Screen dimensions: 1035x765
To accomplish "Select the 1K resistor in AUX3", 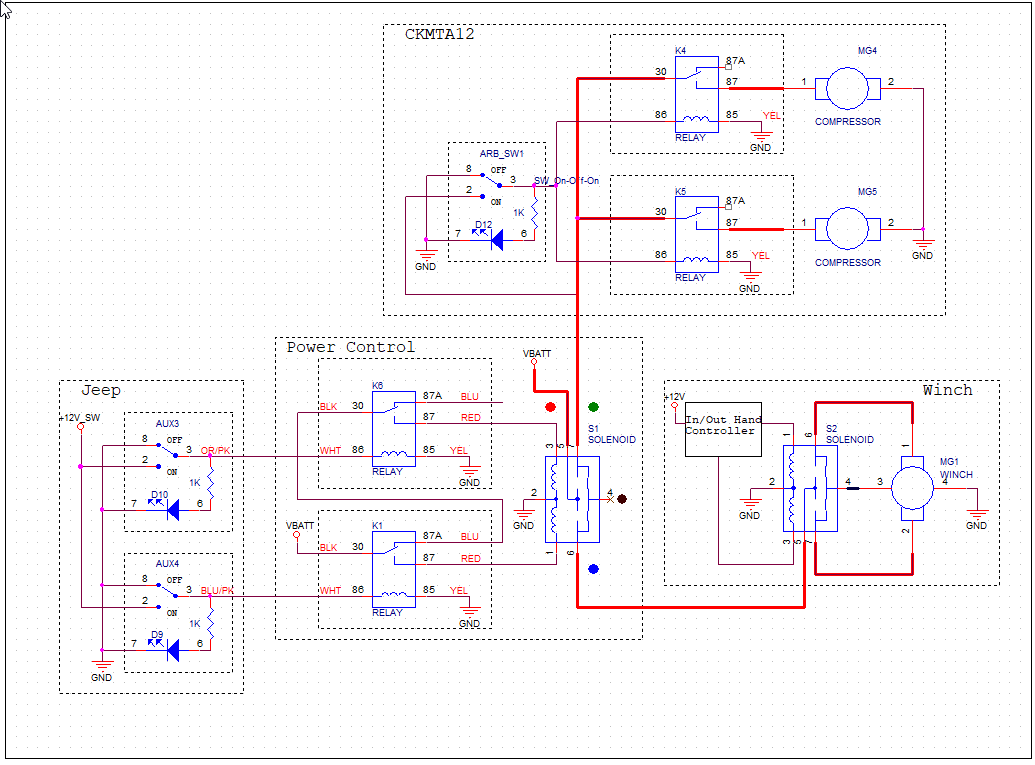I will coord(211,484).
